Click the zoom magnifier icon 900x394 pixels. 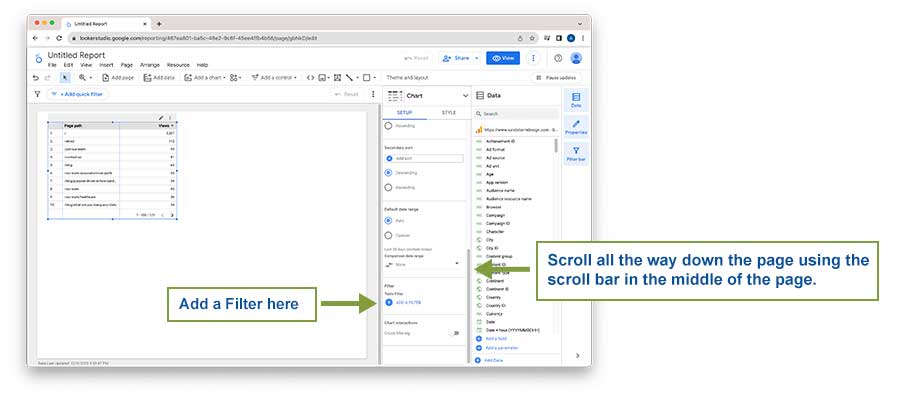82,78
